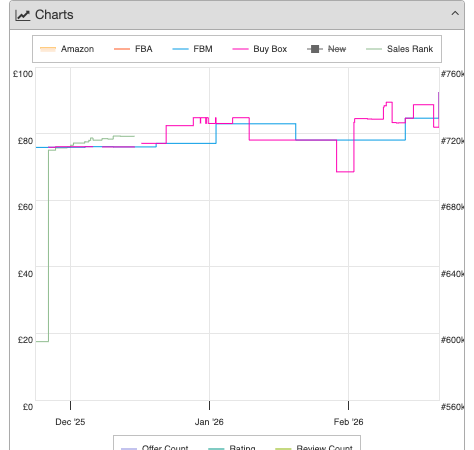474x450 pixels.
Task: Toggle the FBA series in the legend
Action: click(133, 49)
